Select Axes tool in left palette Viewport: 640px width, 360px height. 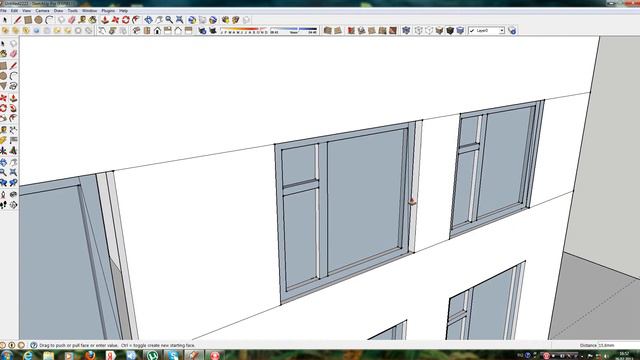coord(4,151)
